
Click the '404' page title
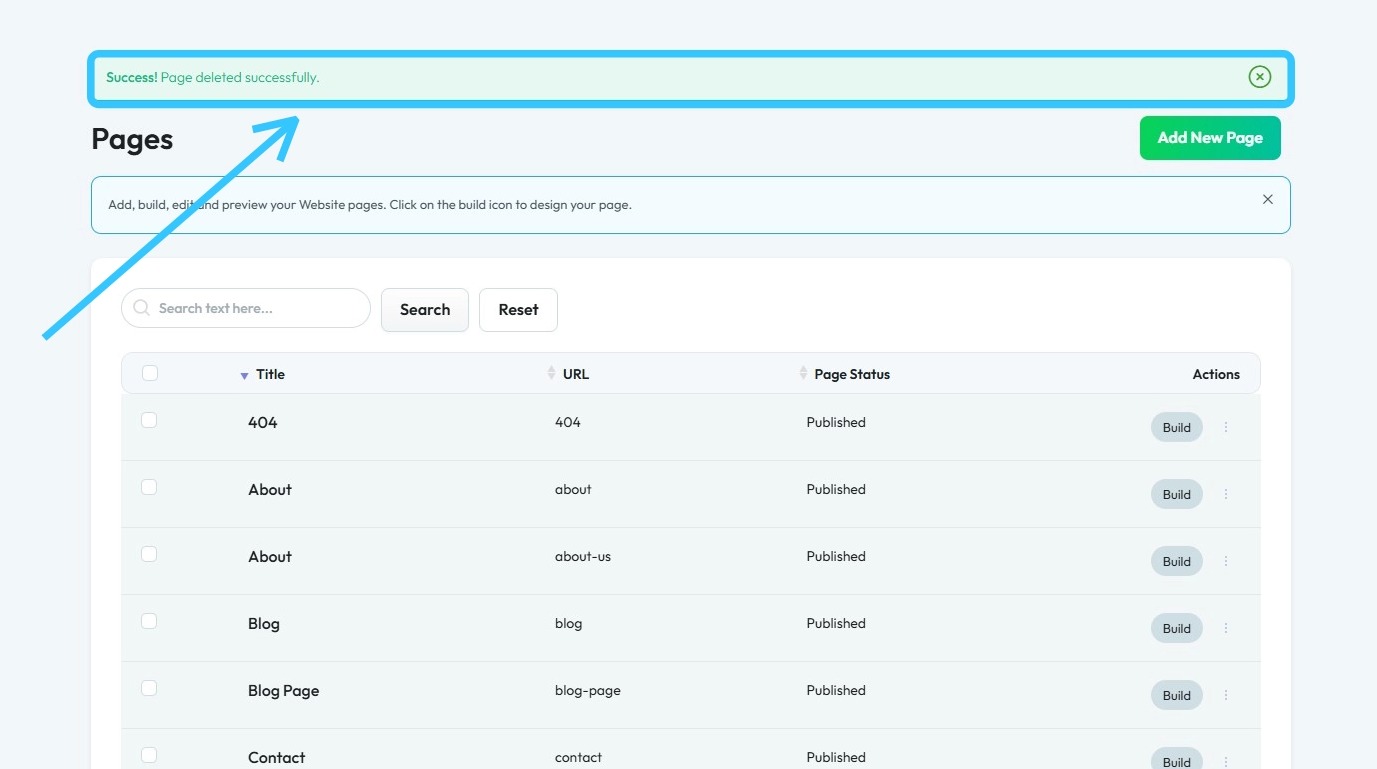pyautogui.click(x=263, y=422)
